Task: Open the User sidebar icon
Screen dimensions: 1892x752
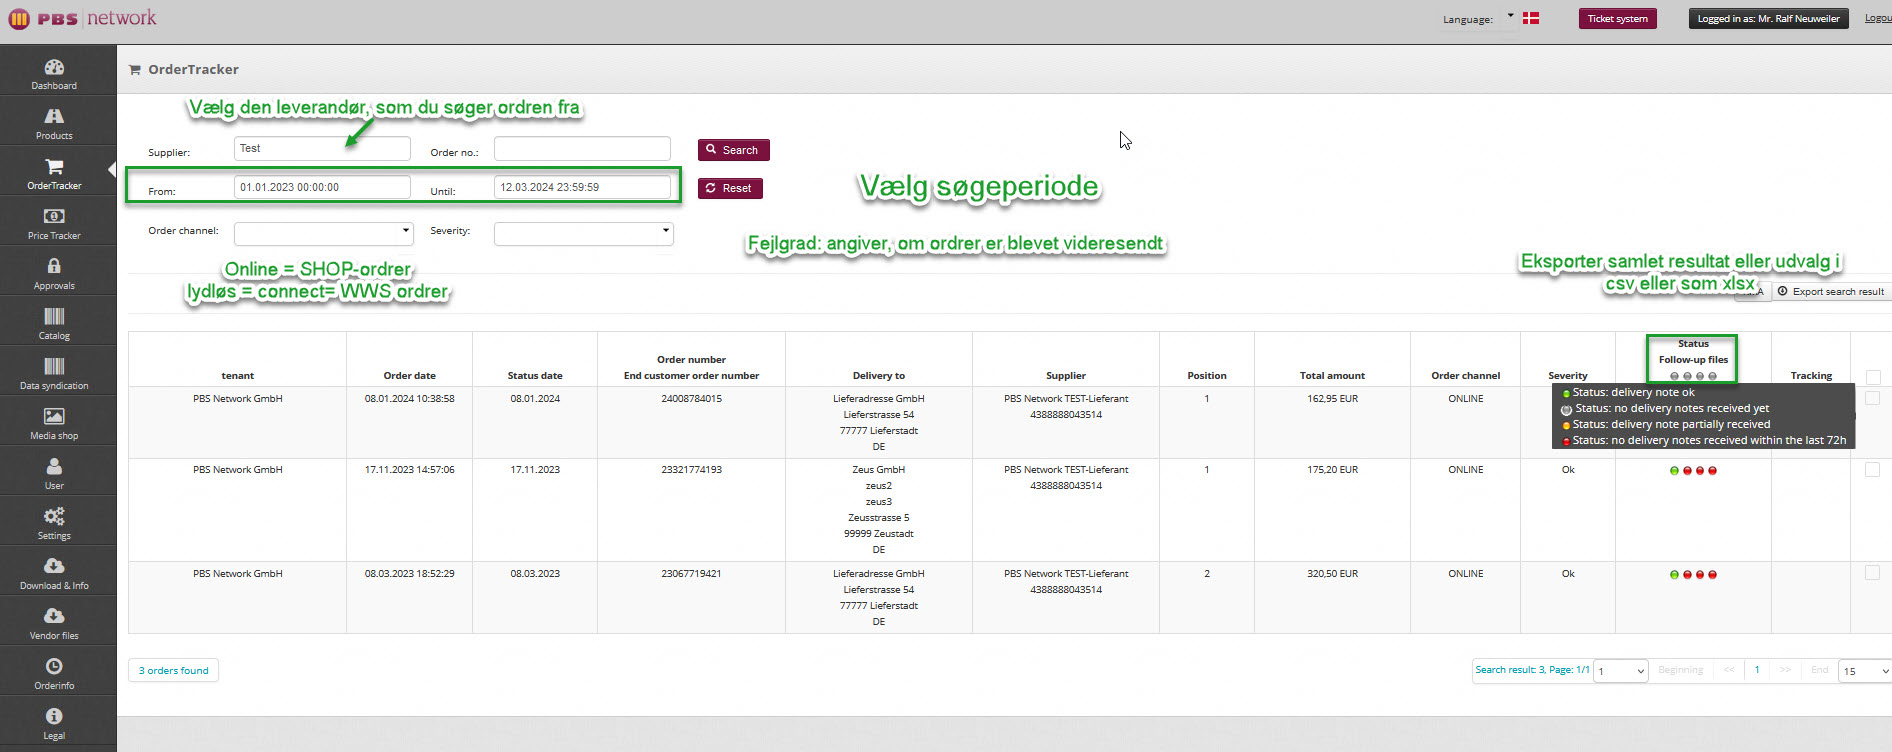Action: coord(54,466)
